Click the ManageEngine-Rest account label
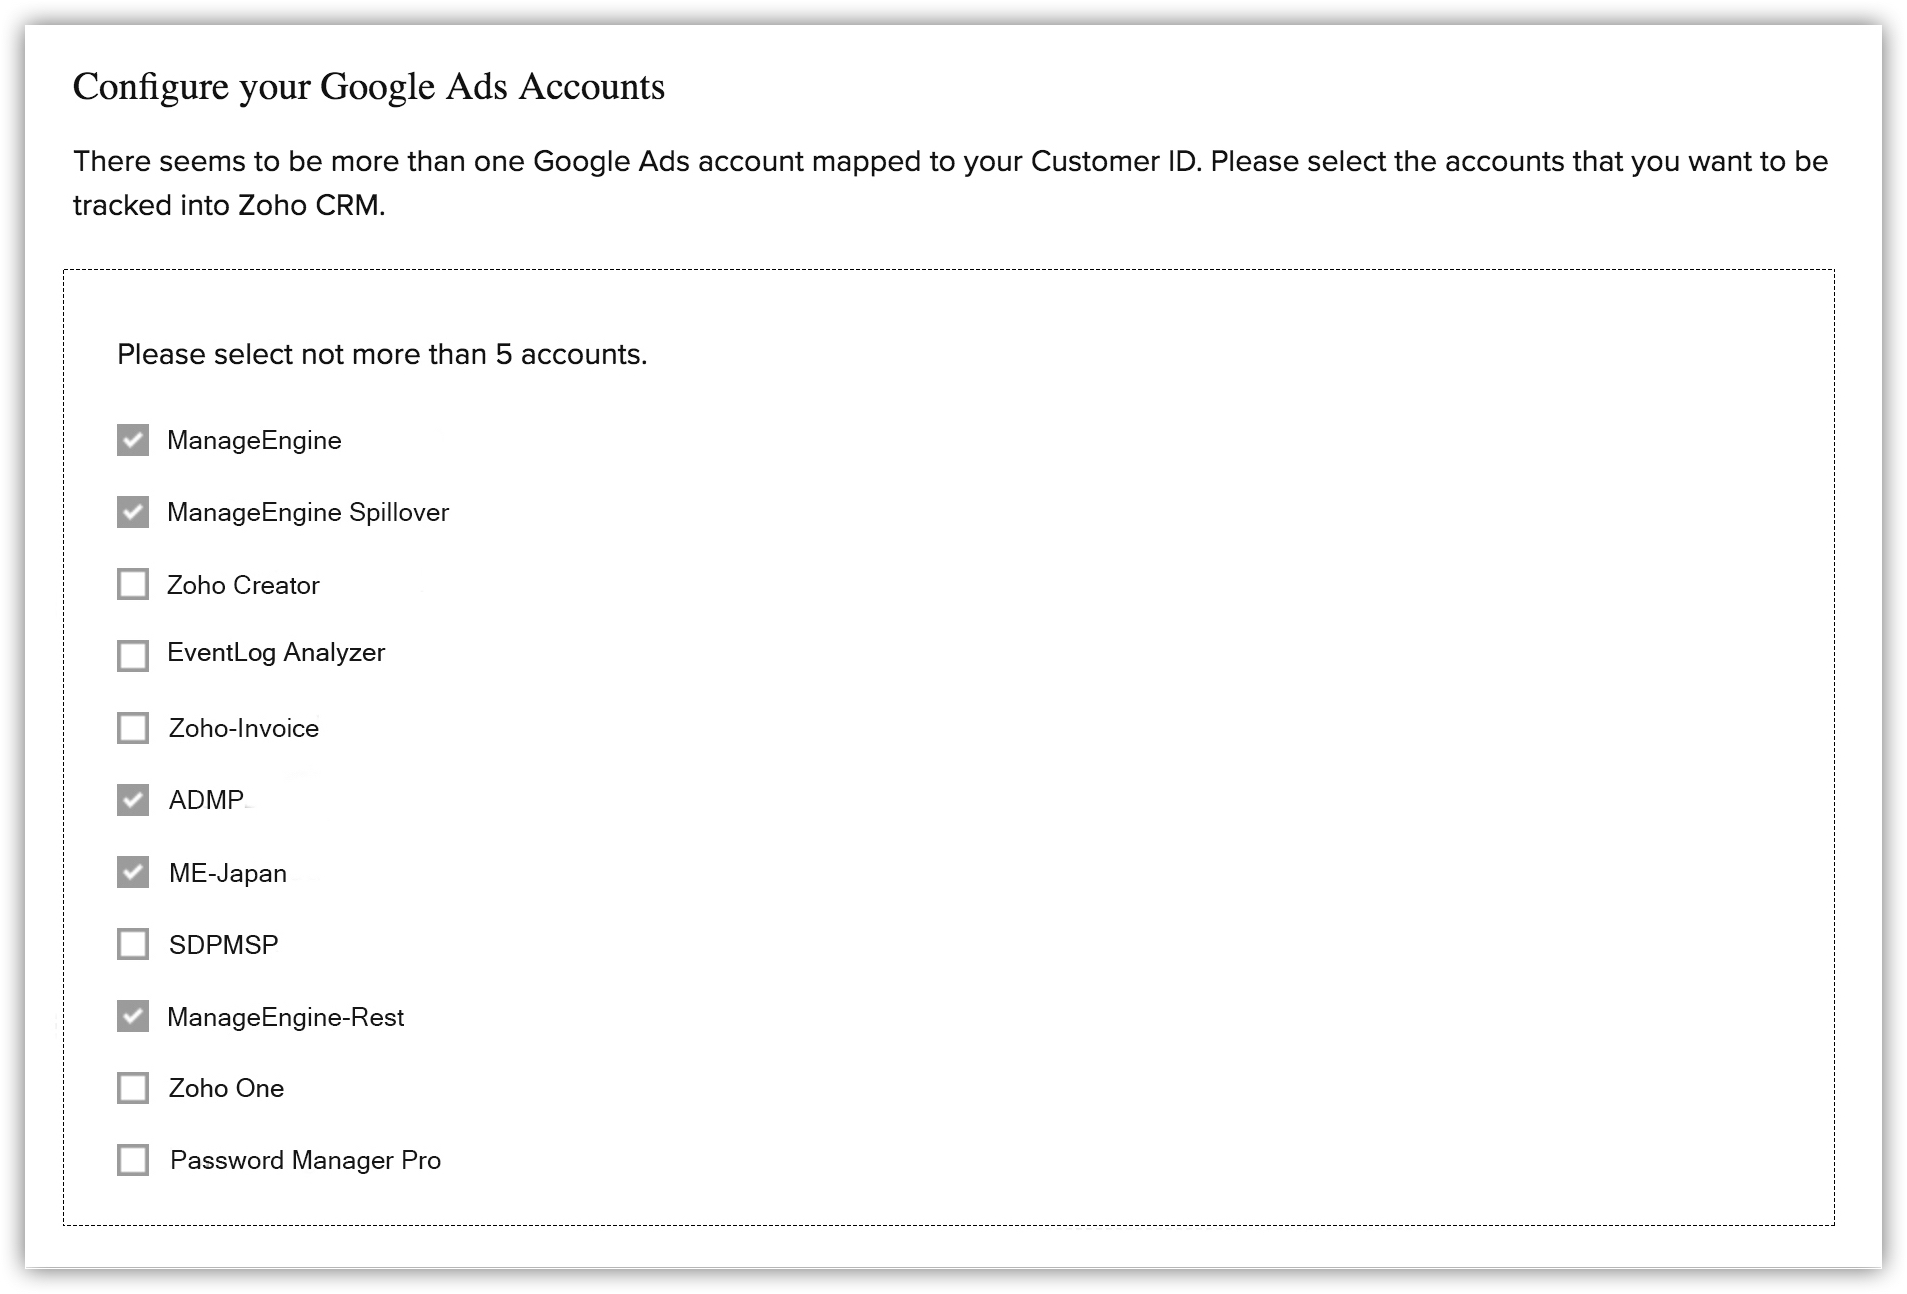The width and height of the screenshot is (1907, 1294). pos(286,1018)
